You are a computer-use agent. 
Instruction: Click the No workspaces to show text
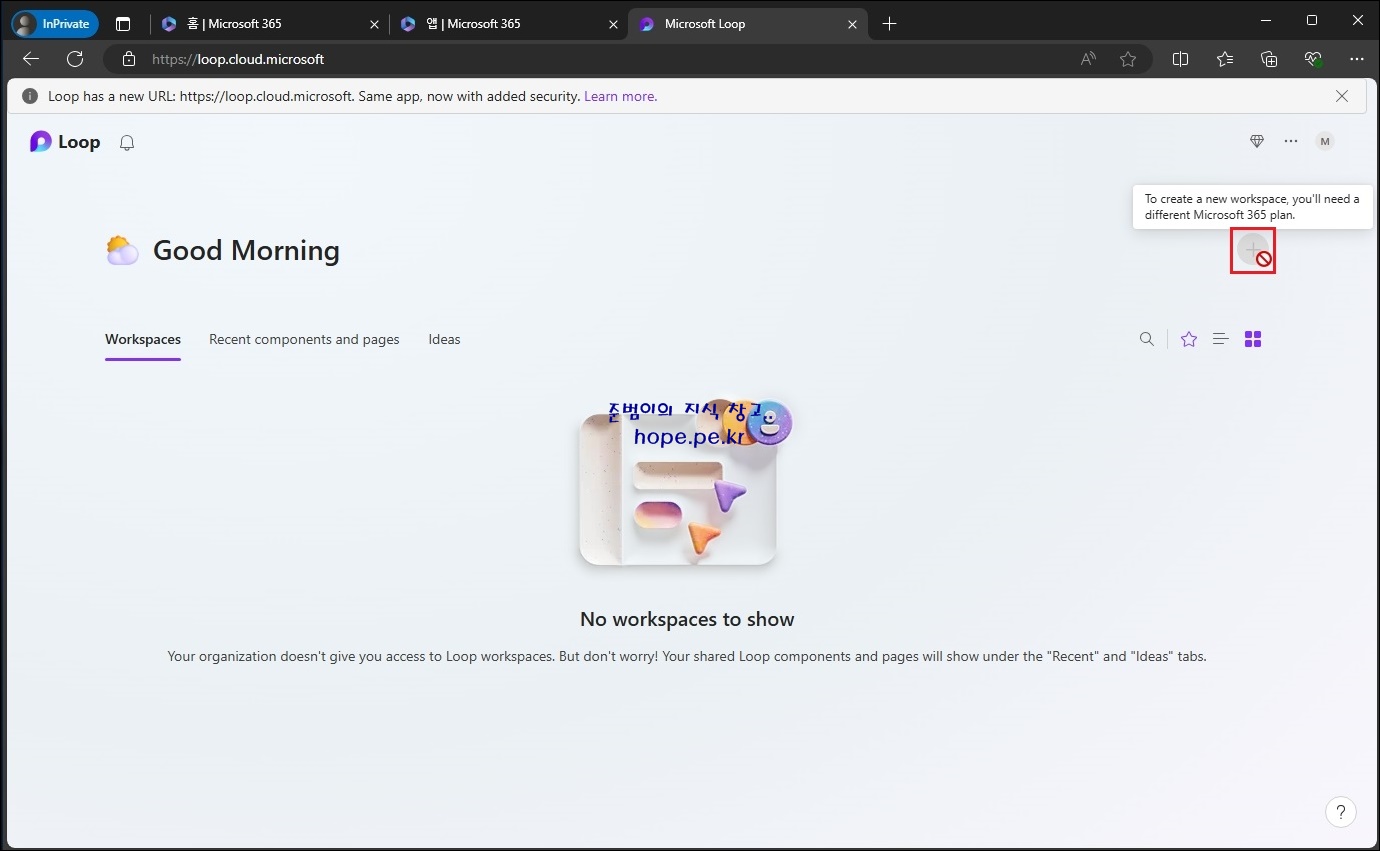687,619
